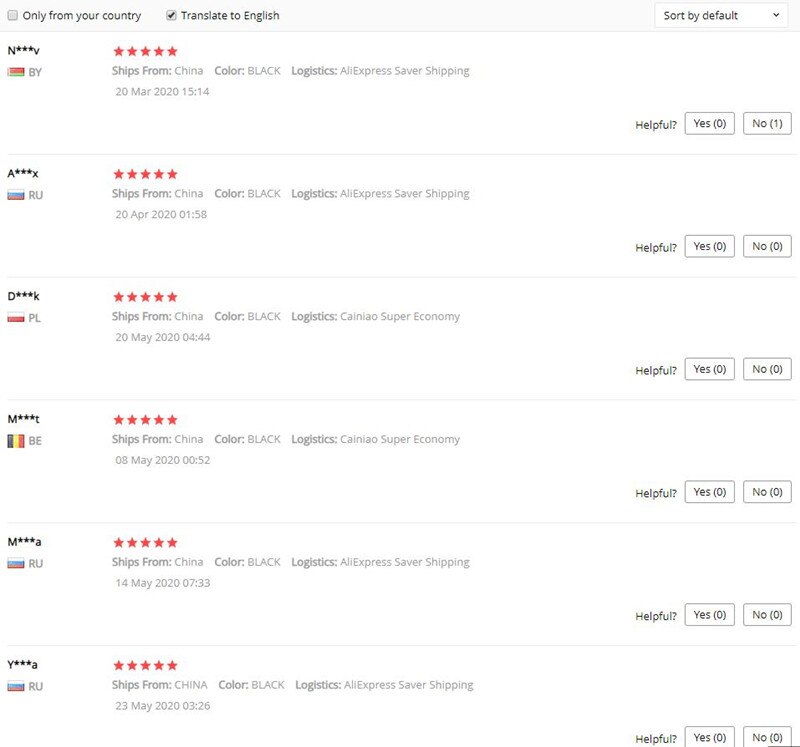The image size is (800, 747).
Task: Uncheck the Translate to English checkbox
Action: coord(171,15)
